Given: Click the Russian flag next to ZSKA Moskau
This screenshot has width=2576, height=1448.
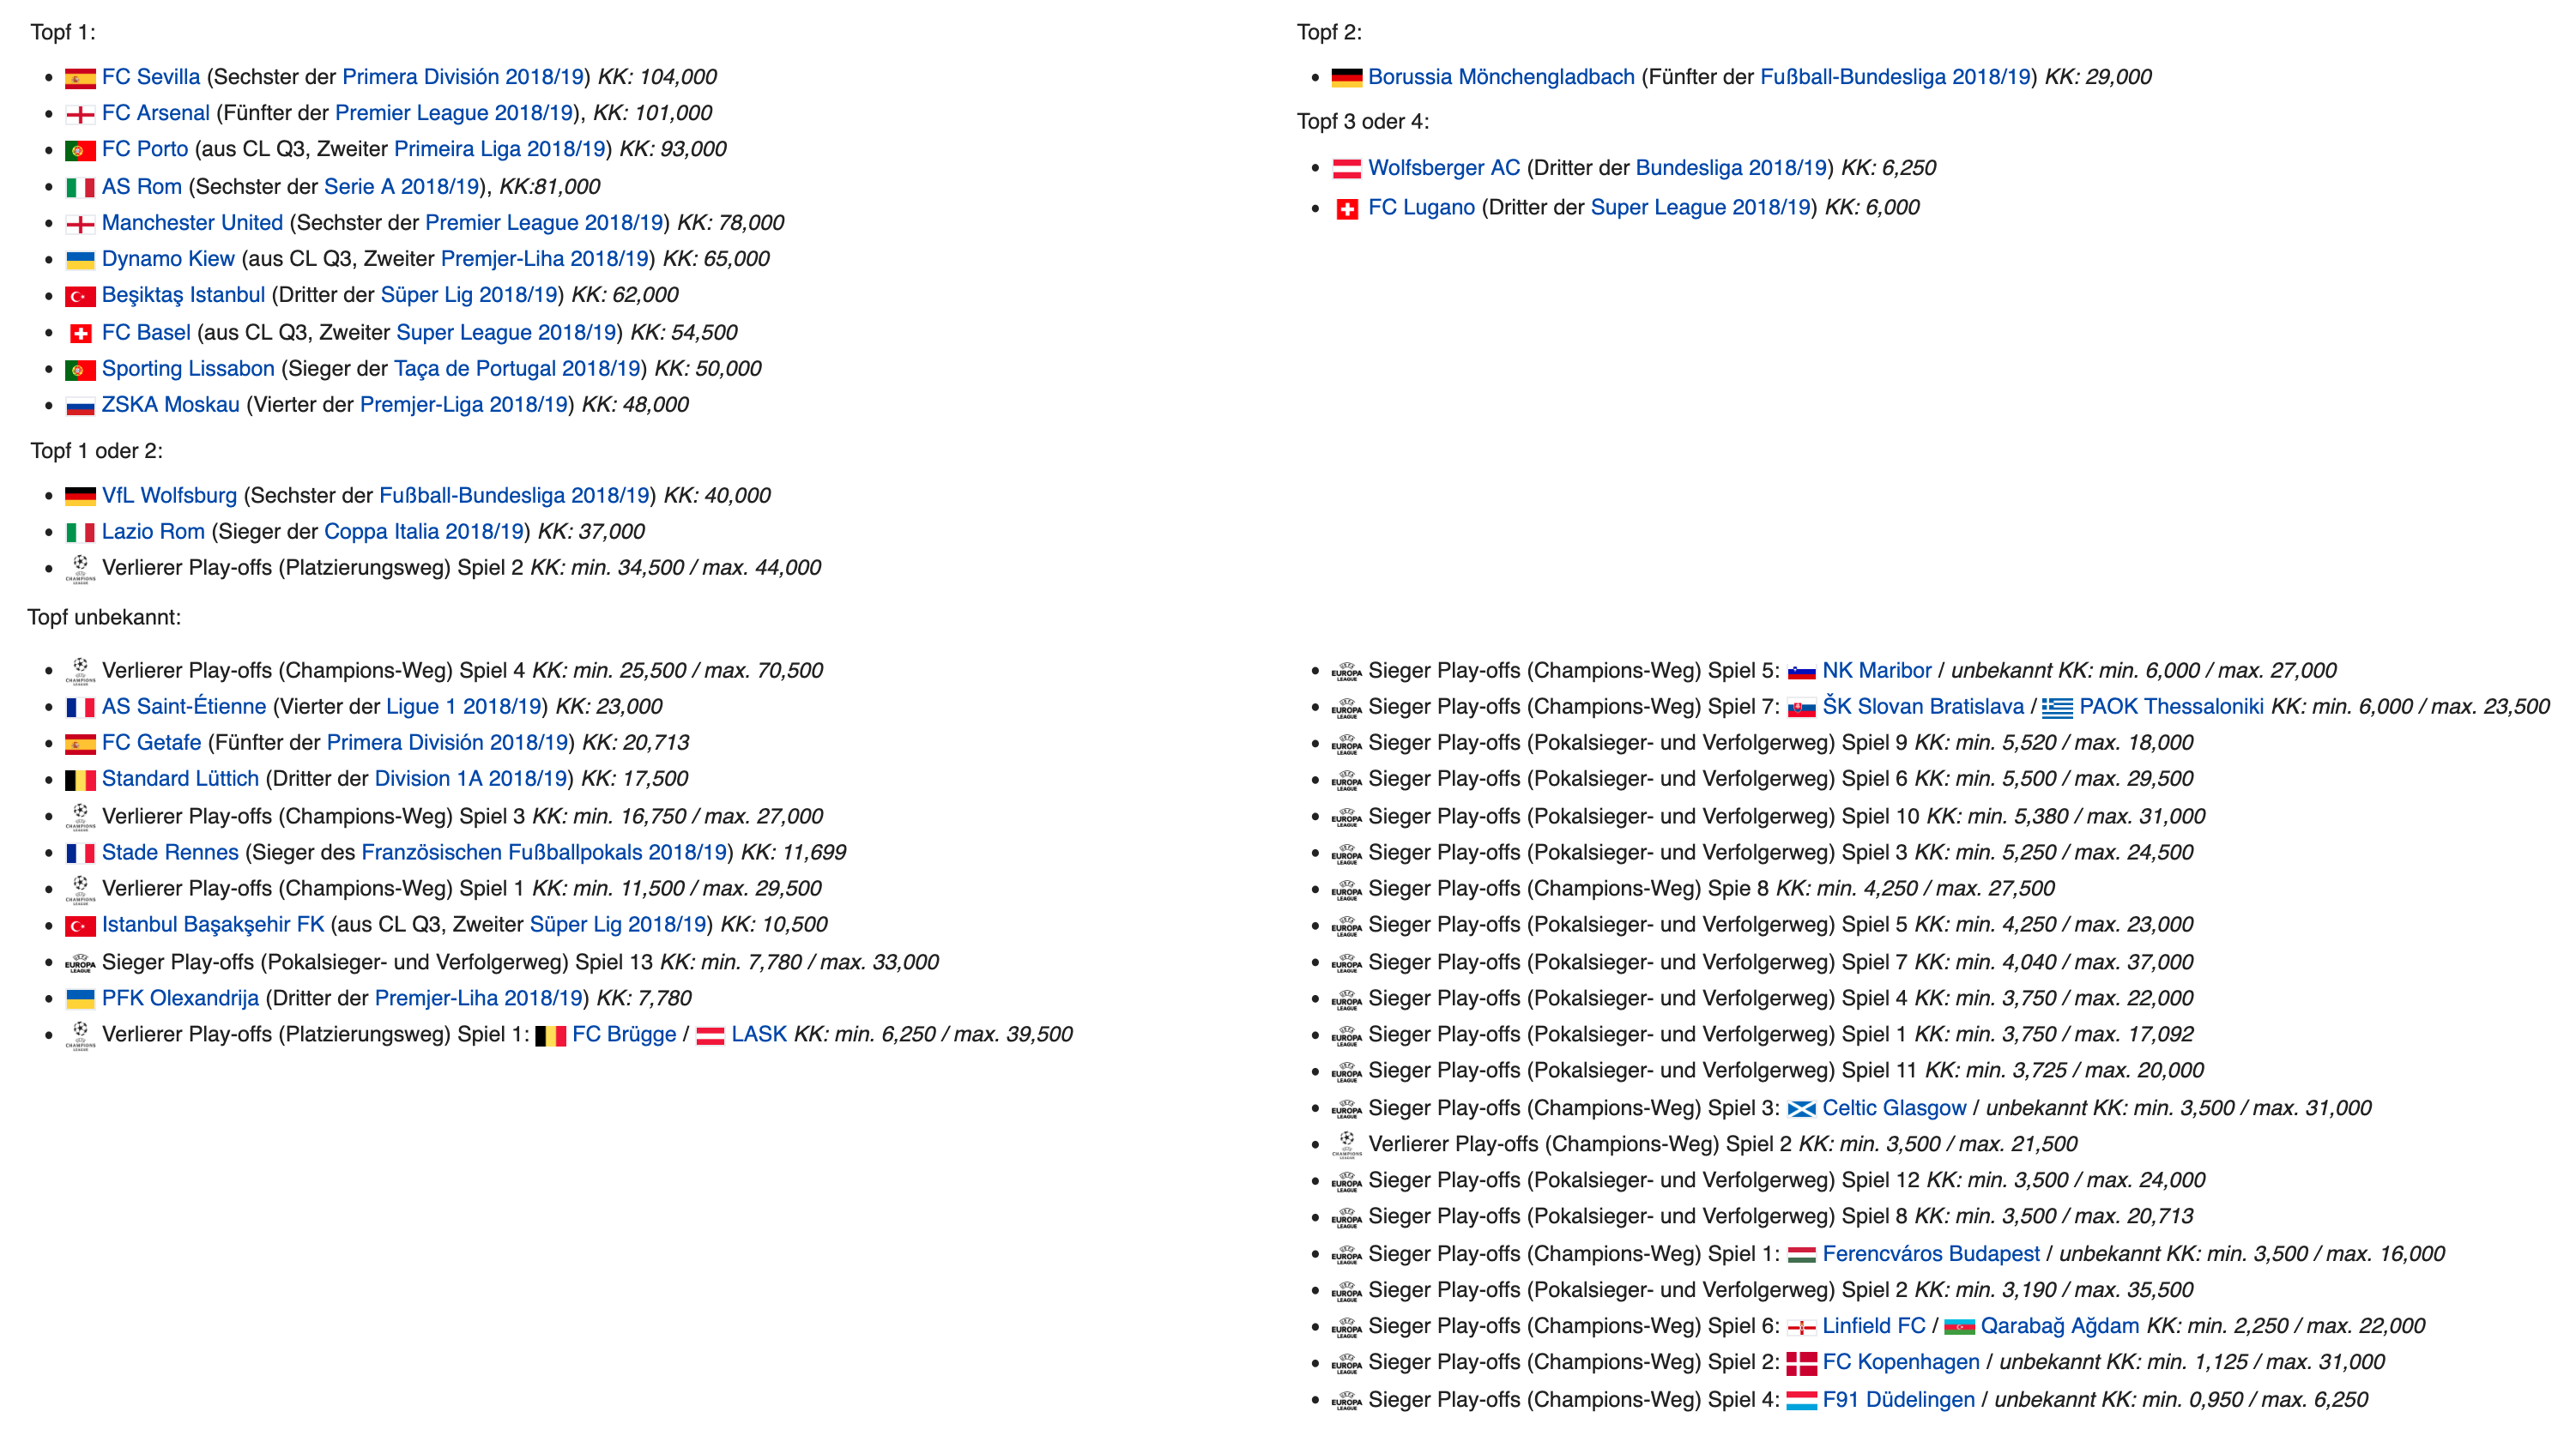Looking at the screenshot, I should [x=80, y=406].
